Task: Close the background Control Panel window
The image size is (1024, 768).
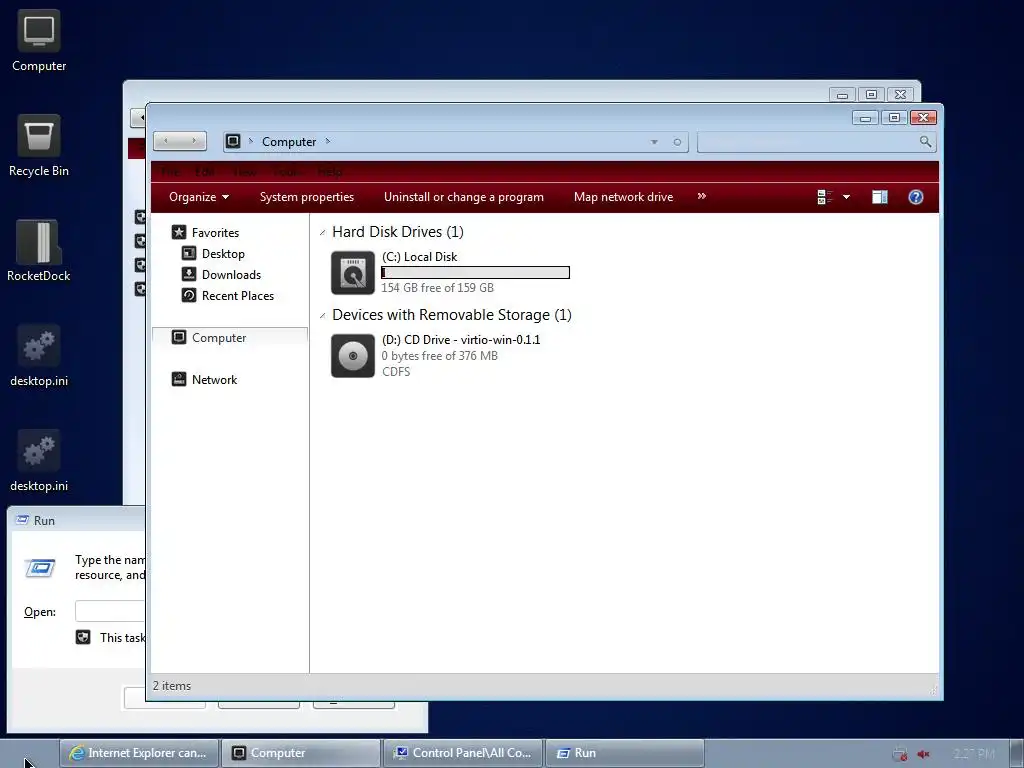Action: [900, 95]
